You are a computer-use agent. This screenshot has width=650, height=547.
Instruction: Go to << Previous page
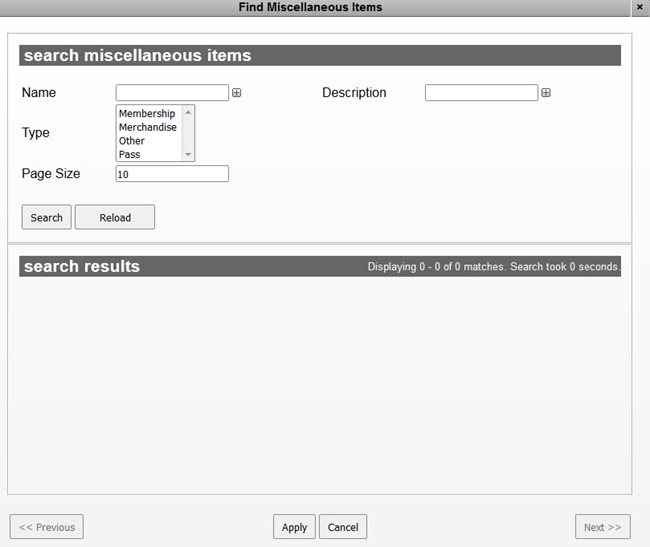click(x=47, y=527)
